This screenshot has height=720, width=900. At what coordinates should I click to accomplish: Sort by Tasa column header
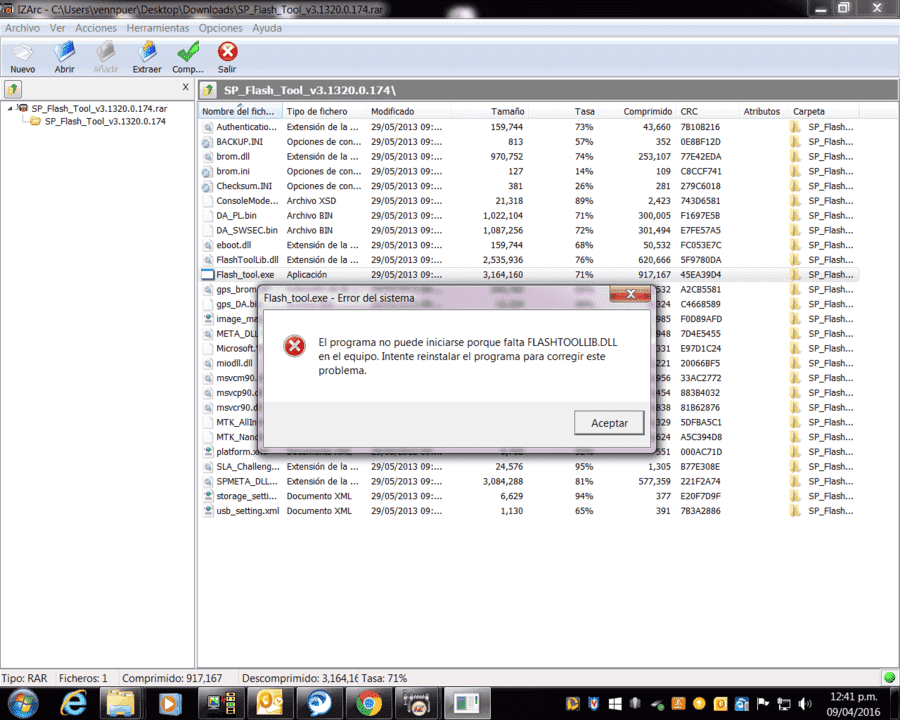point(562,111)
